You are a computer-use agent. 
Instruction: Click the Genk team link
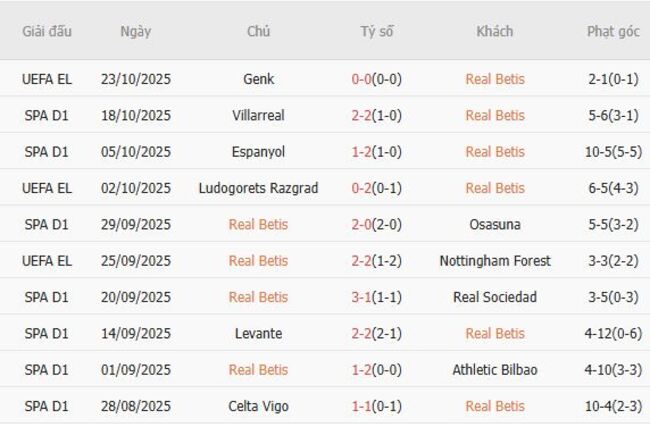pyautogui.click(x=258, y=79)
